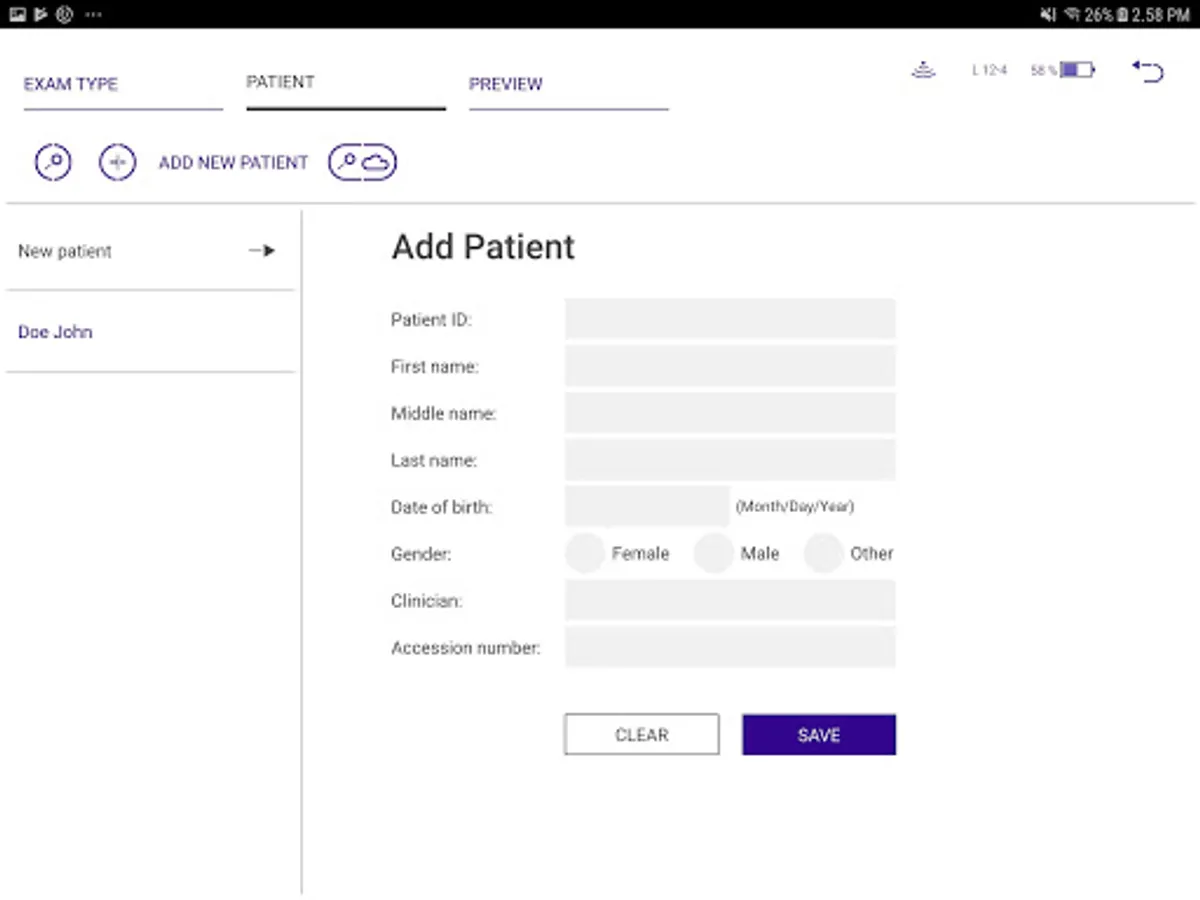Open the three-dot notification overflow
This screenshot has width=1200, height=900.
pyautogui.click(x=93, y=14)
